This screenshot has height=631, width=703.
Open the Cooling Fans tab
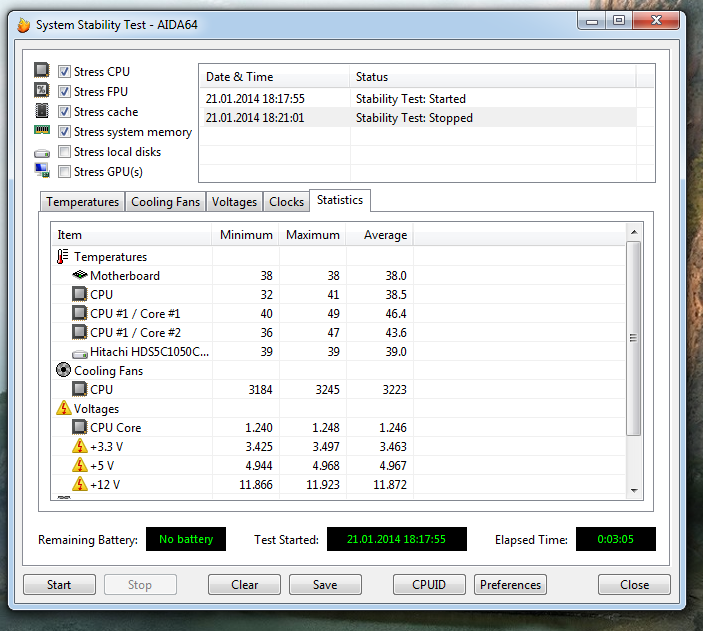tap(165, 202)
